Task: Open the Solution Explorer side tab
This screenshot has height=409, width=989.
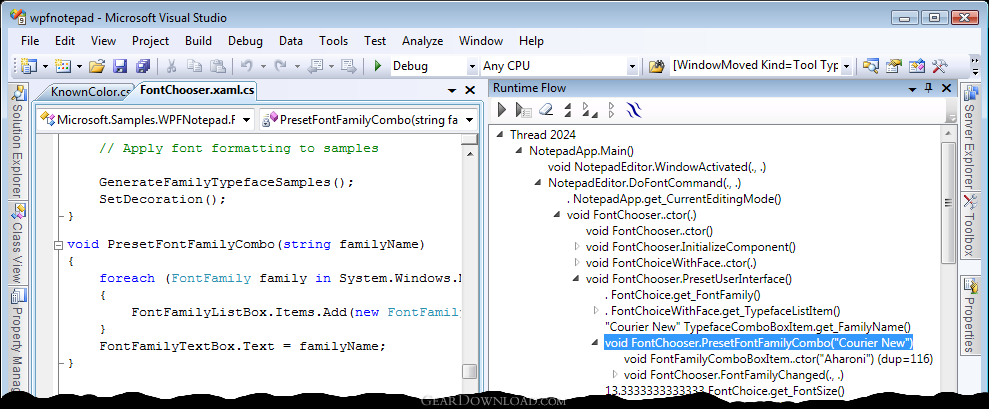Action: coord(18,141)
